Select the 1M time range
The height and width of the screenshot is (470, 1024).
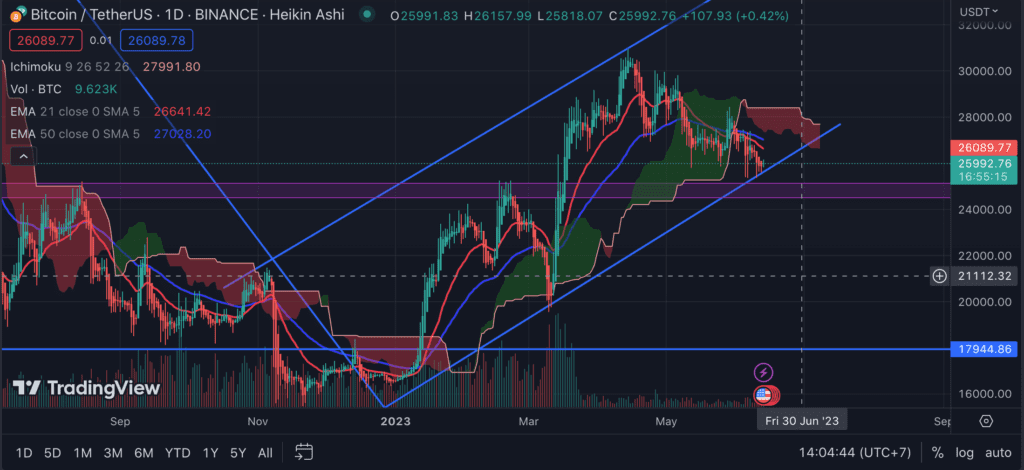pos(82,452)
